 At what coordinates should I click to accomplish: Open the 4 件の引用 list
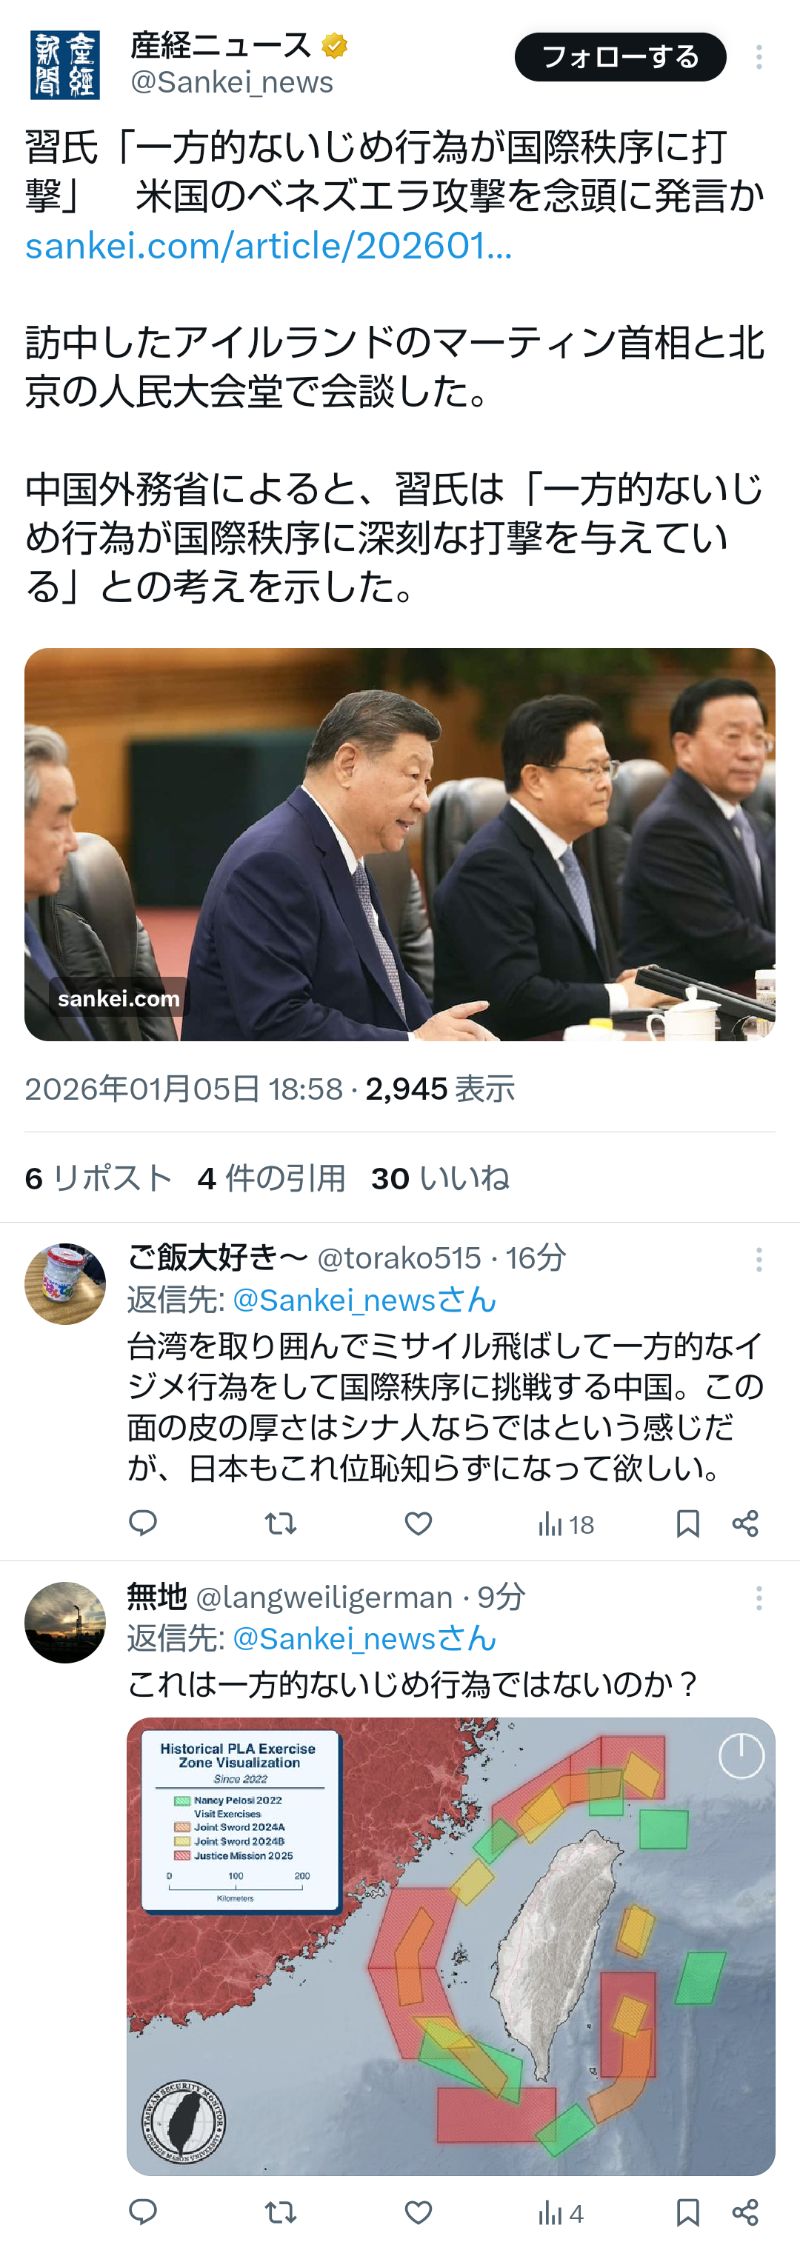pyautogui.click(x=271, y=1178)
